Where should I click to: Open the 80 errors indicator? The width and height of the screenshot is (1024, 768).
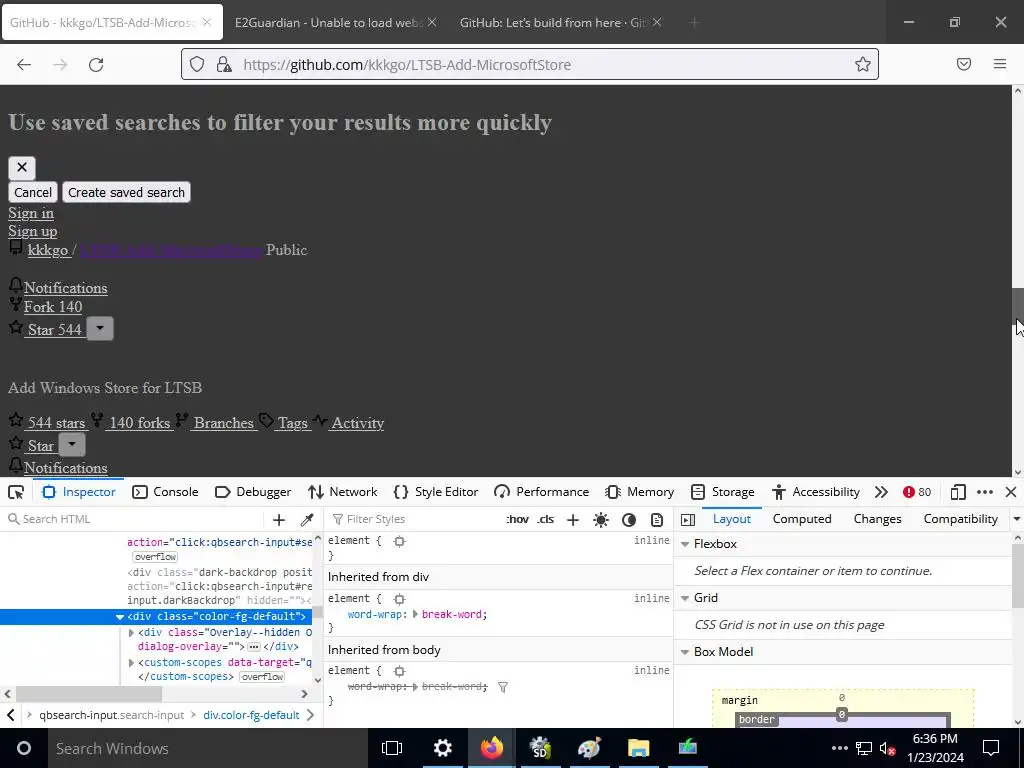(917, 492)
